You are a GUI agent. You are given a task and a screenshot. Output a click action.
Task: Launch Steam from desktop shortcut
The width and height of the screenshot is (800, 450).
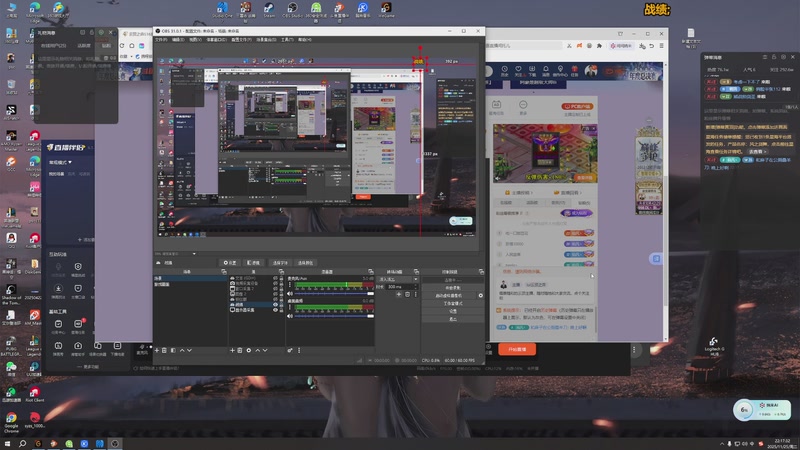tap(269, 9)
